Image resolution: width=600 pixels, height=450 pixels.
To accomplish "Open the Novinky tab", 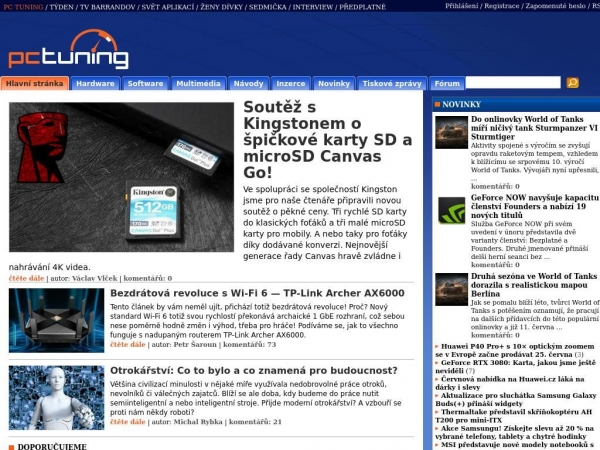I will [334, 83].
